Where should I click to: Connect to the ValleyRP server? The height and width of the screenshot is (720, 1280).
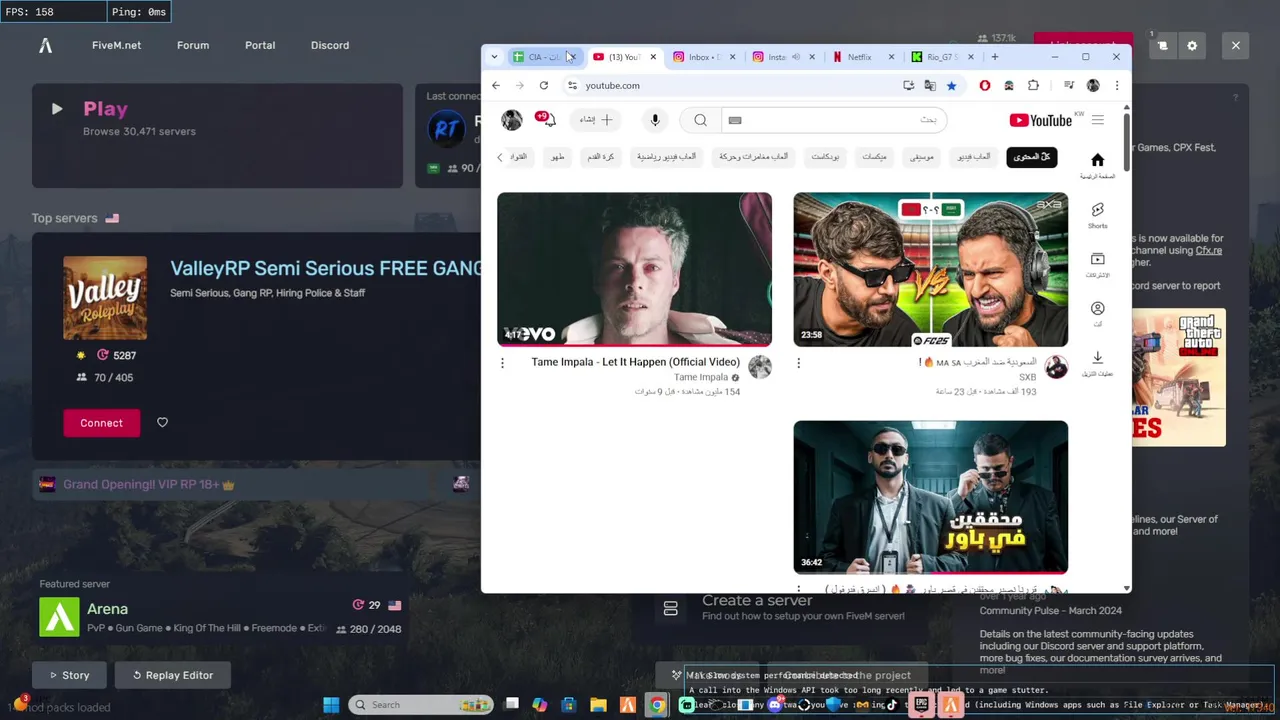101,423
